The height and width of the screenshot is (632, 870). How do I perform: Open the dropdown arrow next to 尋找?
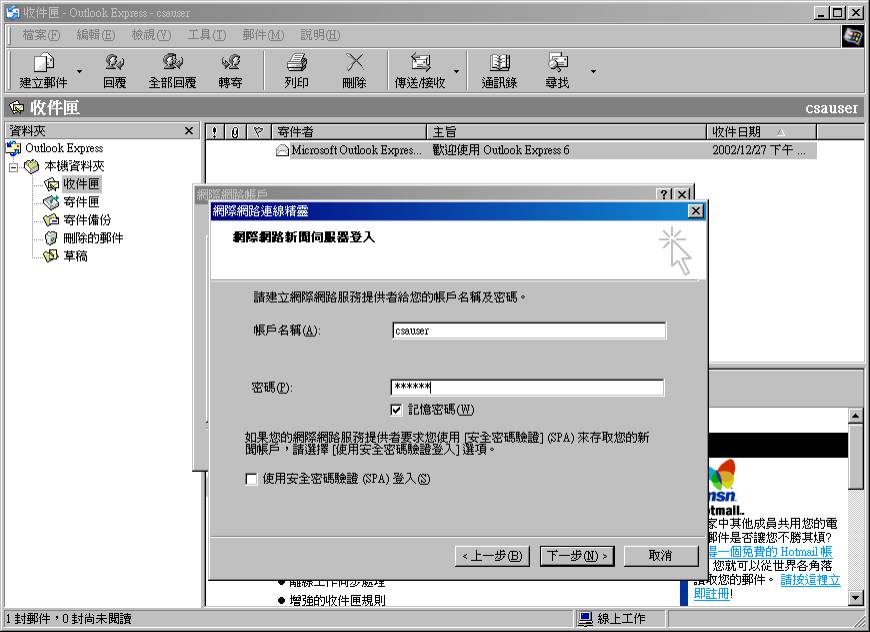(593, 71)
